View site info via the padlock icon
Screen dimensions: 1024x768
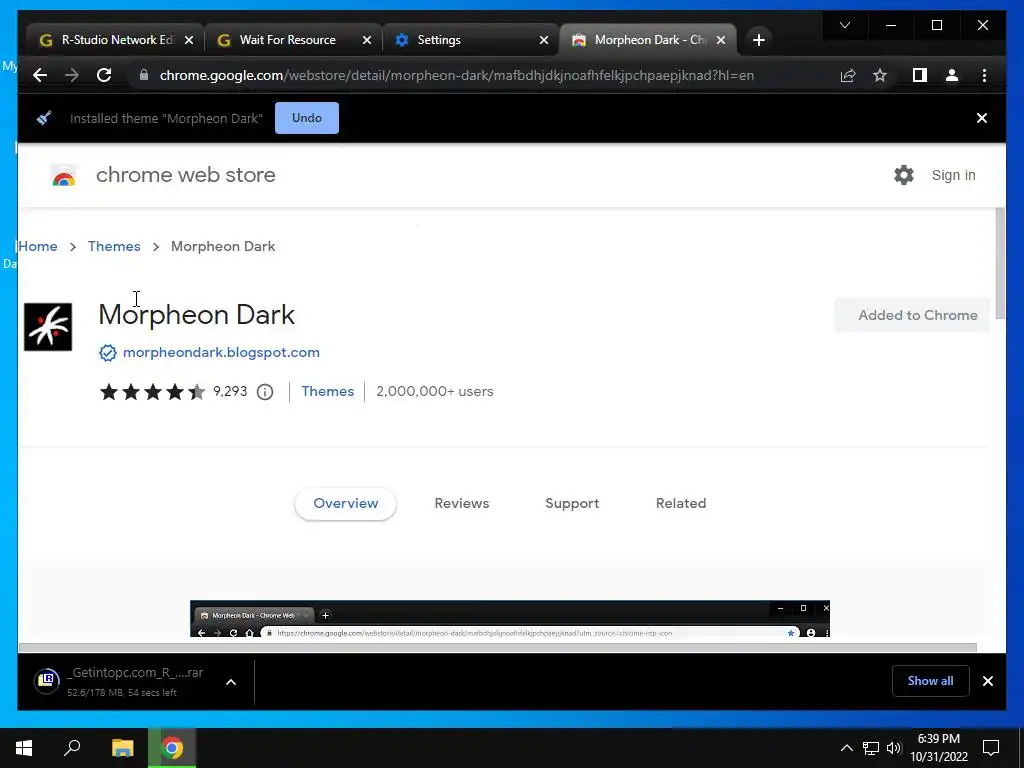click(144, 75)
